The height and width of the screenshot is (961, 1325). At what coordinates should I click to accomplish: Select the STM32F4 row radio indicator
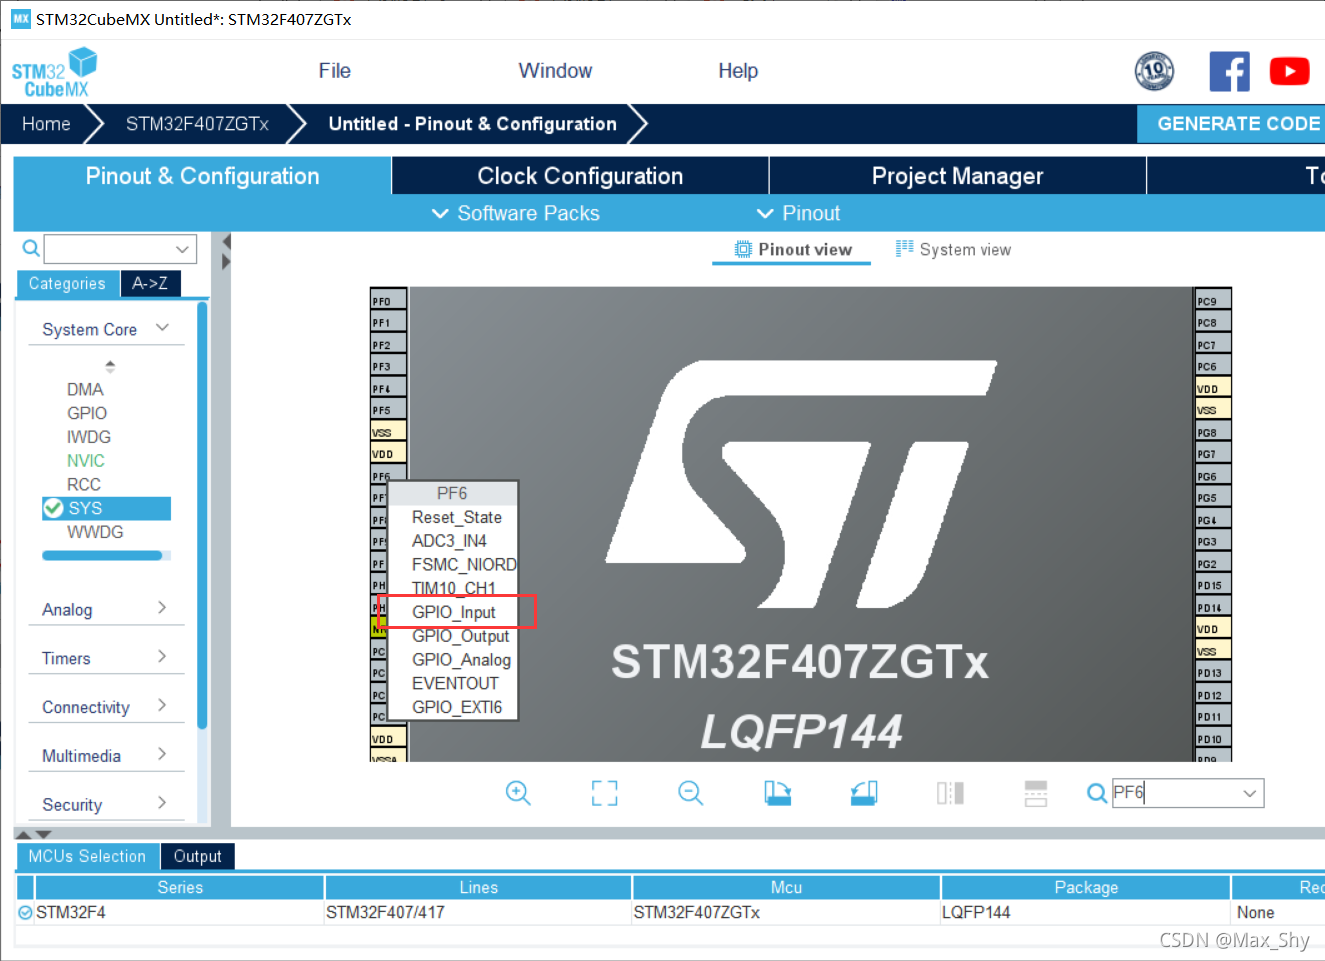click(x=25, y=912)
